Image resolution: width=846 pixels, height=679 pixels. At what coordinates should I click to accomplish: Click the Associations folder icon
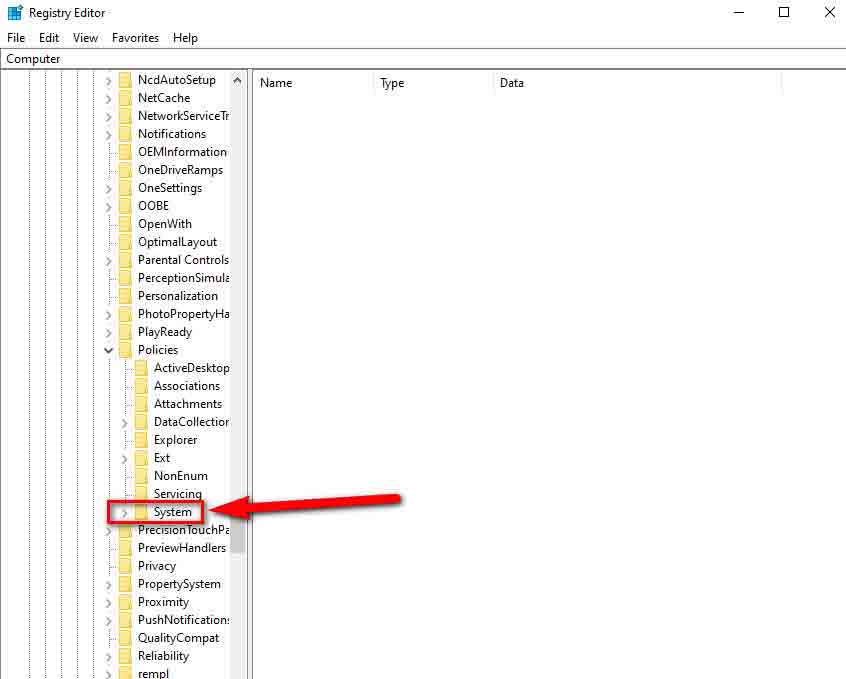pyautogui.click(x=141, y=386)
